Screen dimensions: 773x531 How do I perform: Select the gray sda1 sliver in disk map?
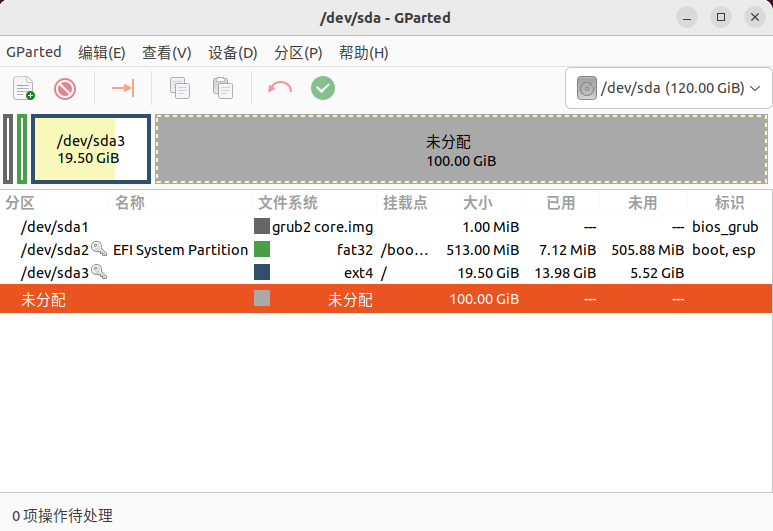pos(8,149)
